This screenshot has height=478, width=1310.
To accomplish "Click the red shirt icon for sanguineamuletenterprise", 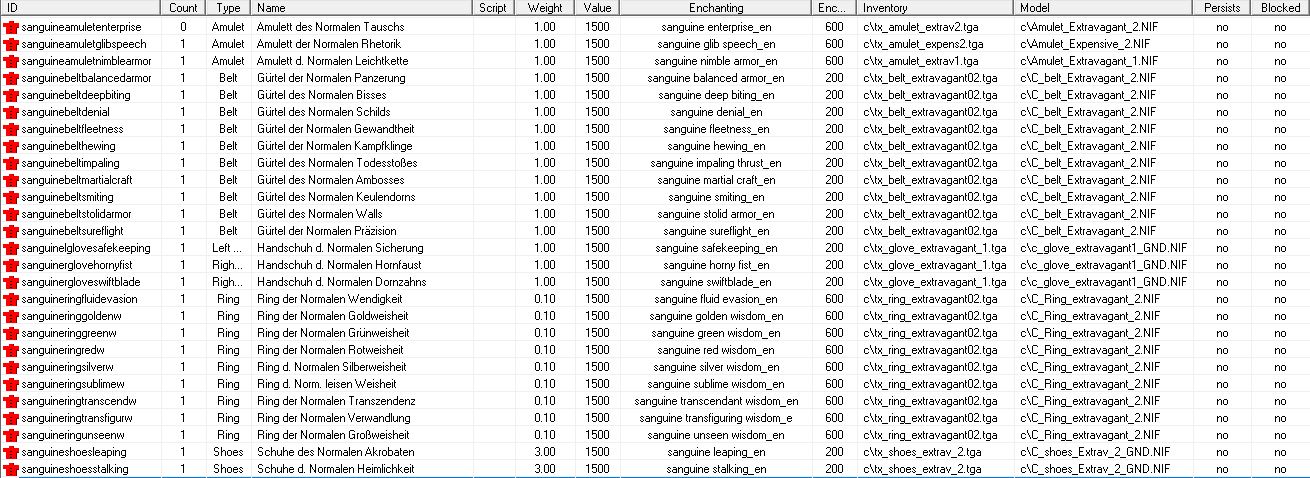I will point(11,27).
